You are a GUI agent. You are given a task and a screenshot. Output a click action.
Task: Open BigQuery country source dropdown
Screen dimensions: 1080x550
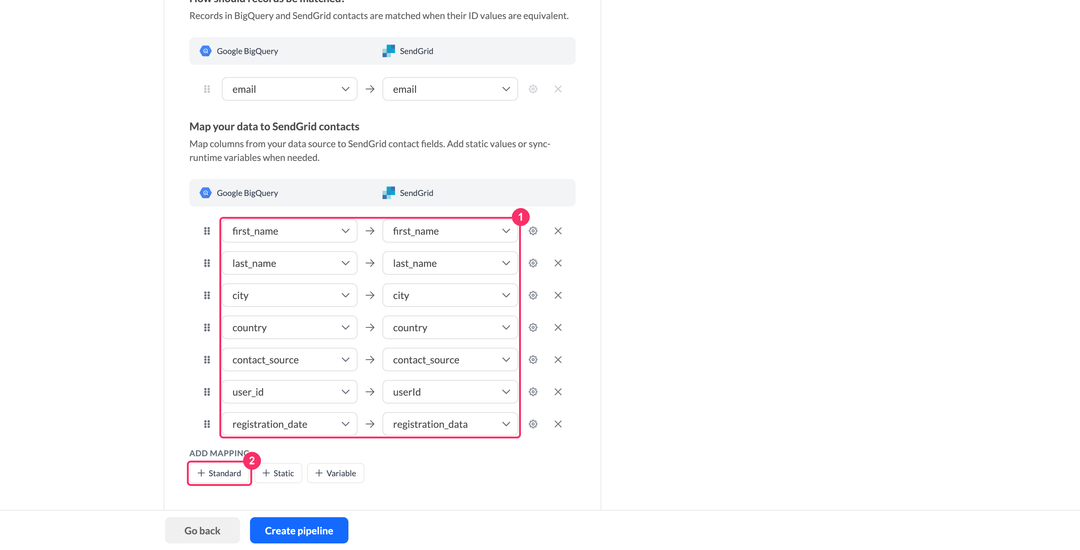pyautogui.click(x=289, y=328)
